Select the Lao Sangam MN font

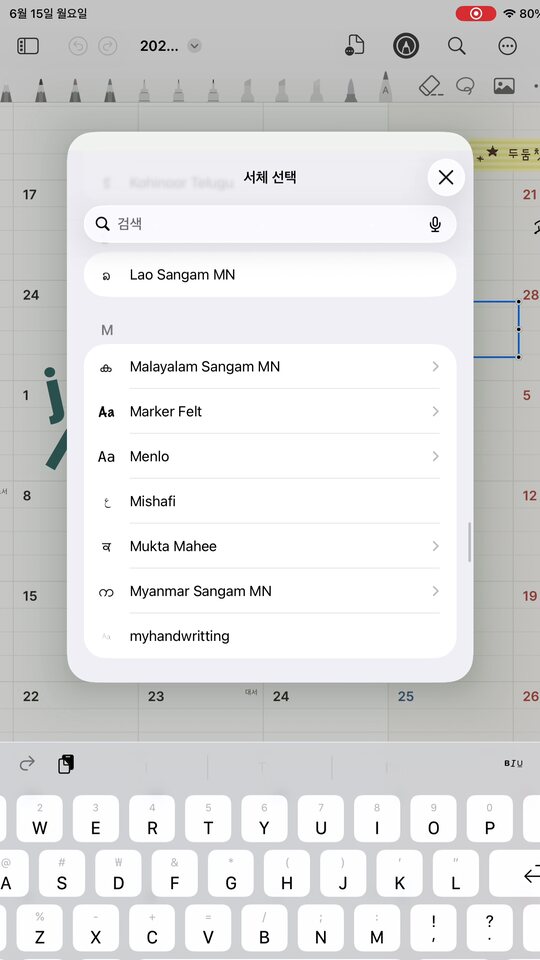270,275
